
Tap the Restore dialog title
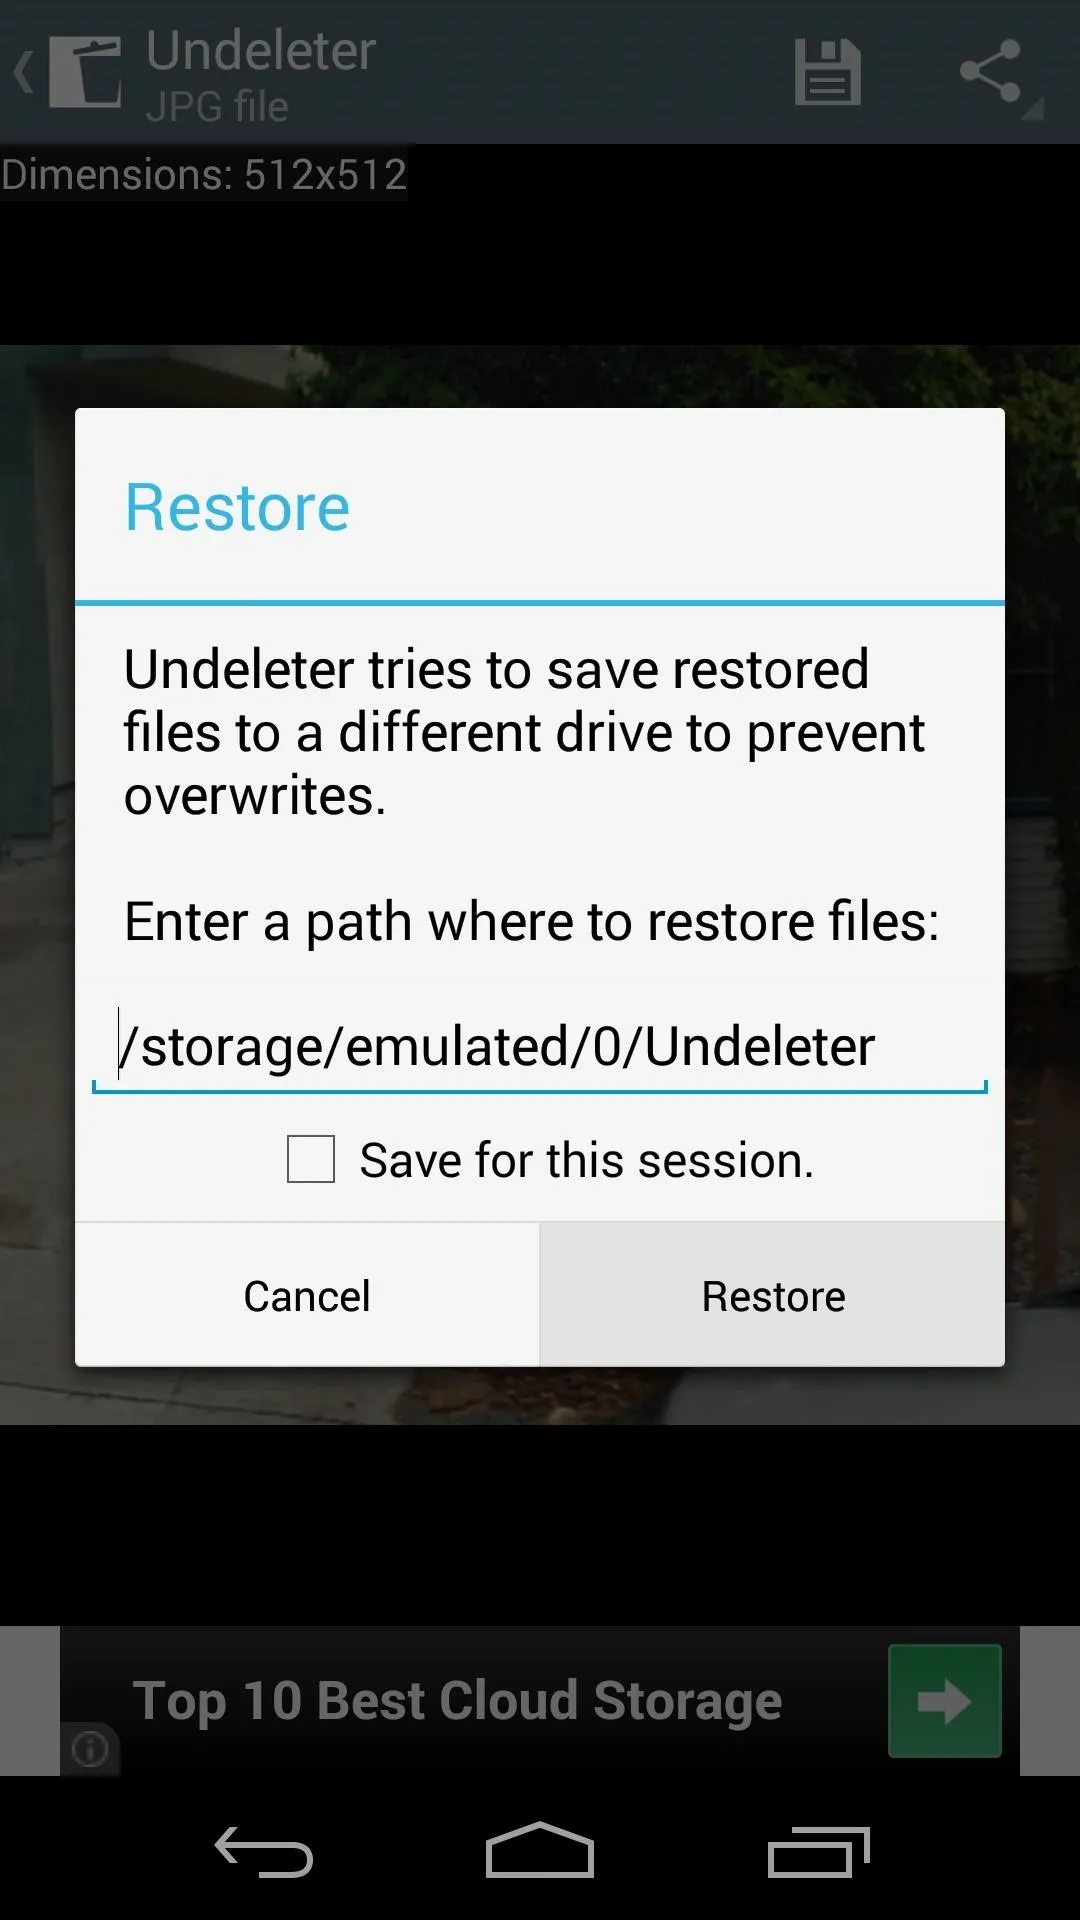(x=237, y=507)
